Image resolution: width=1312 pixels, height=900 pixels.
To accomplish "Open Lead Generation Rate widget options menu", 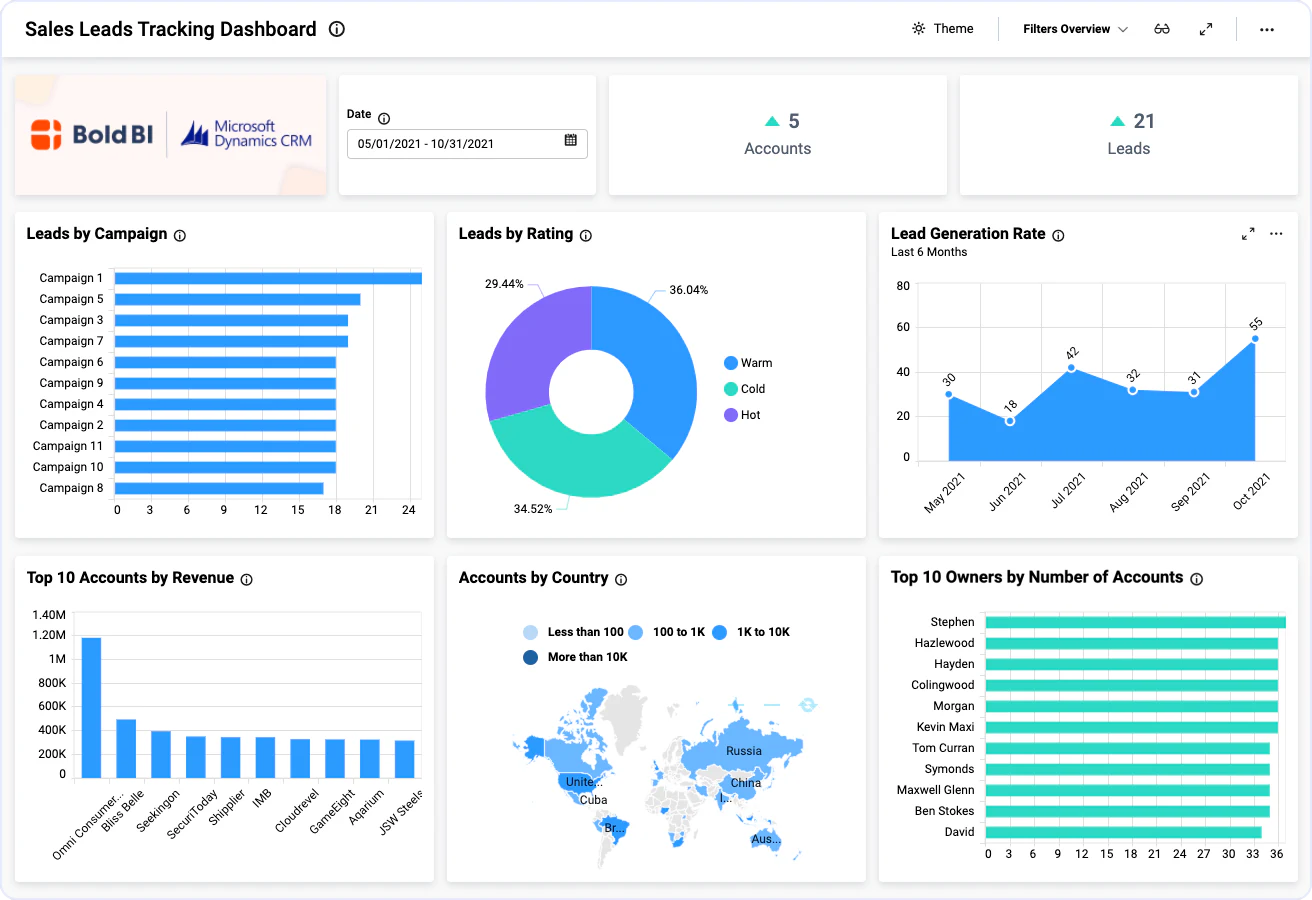I will click(1276, 233).
